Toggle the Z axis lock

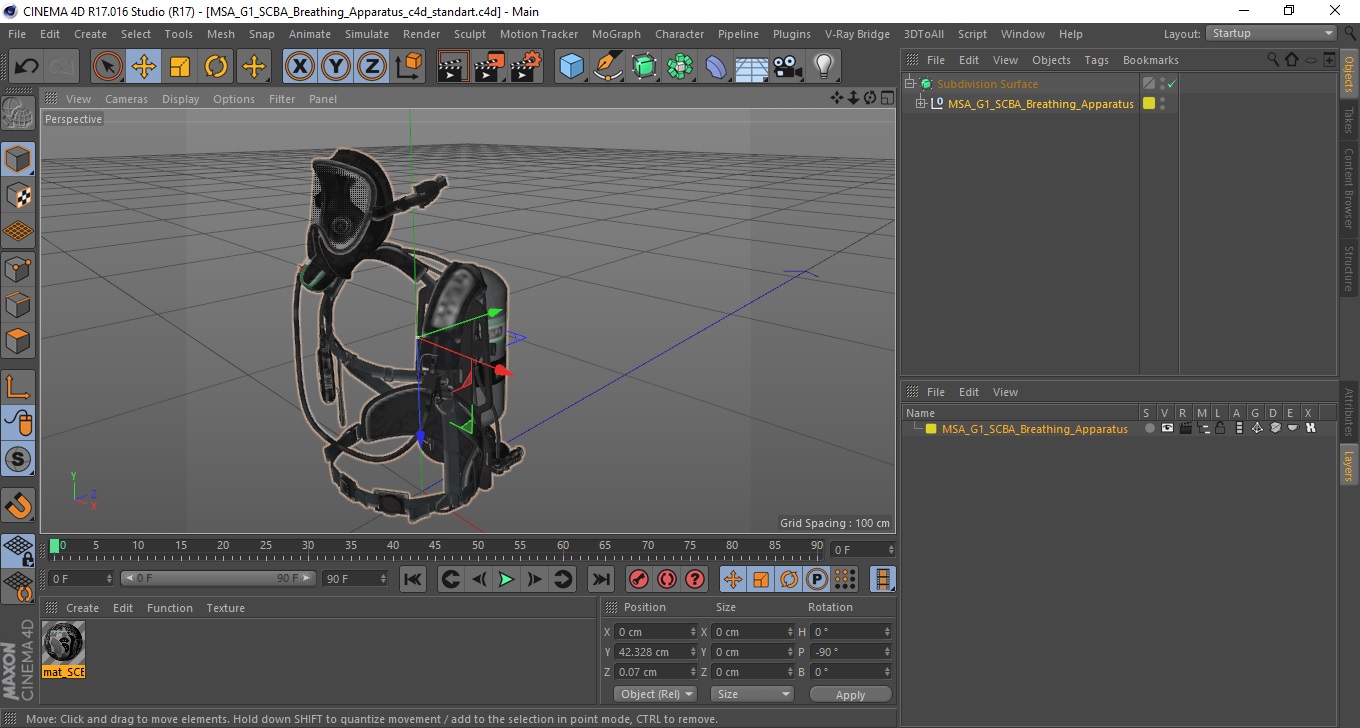coord(372,67)
